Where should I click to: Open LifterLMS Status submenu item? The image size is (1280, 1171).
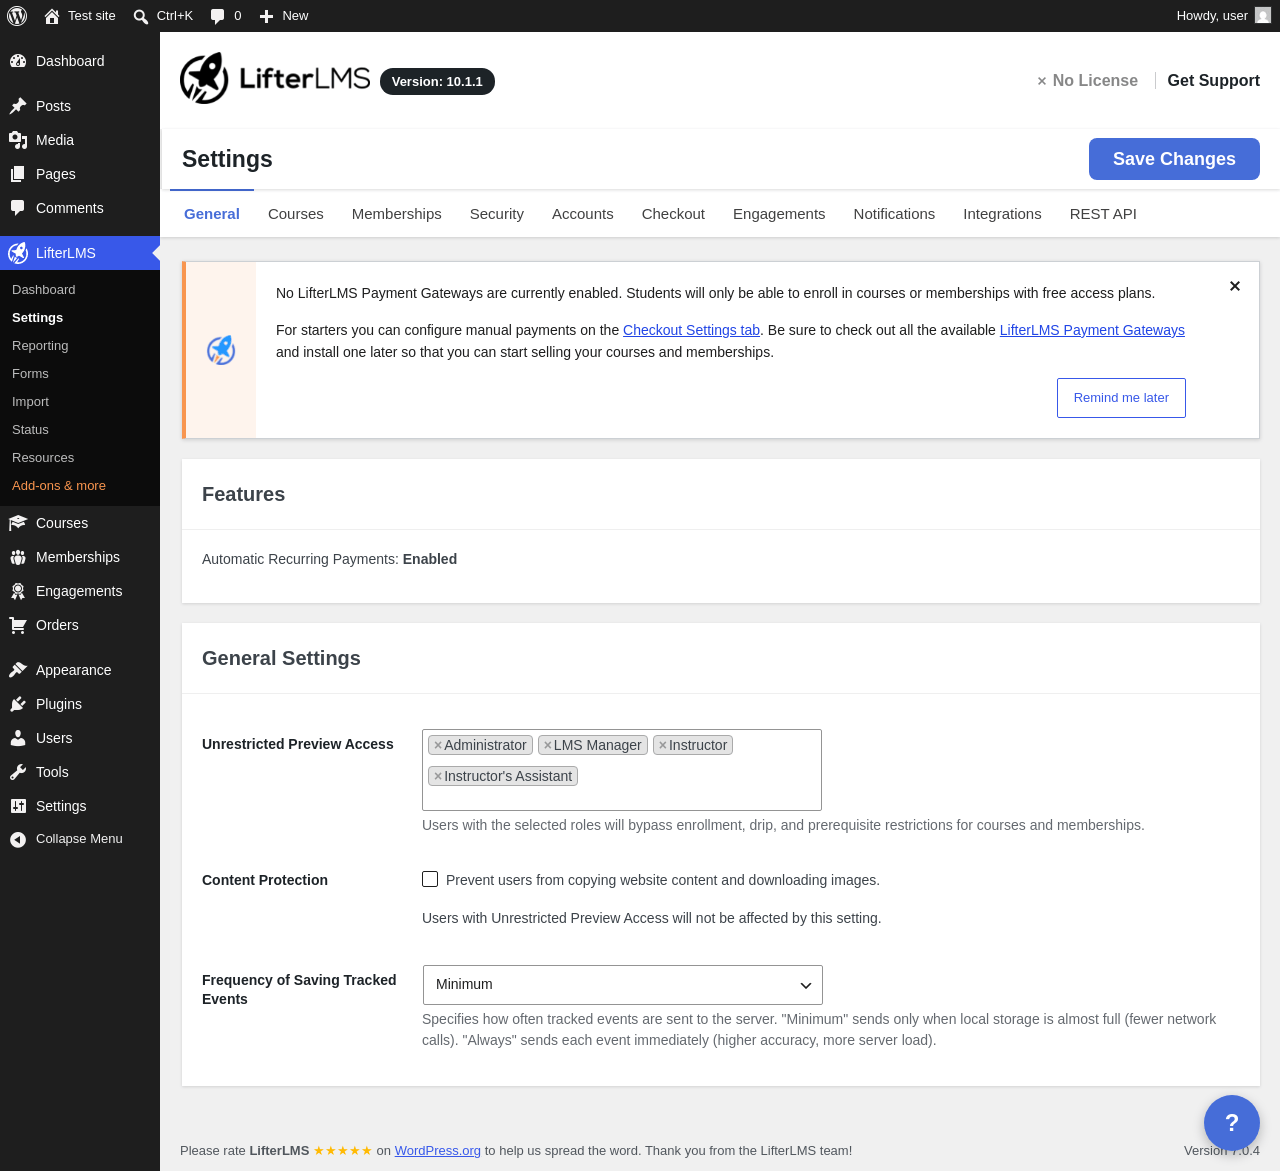(x=30, y=430)
